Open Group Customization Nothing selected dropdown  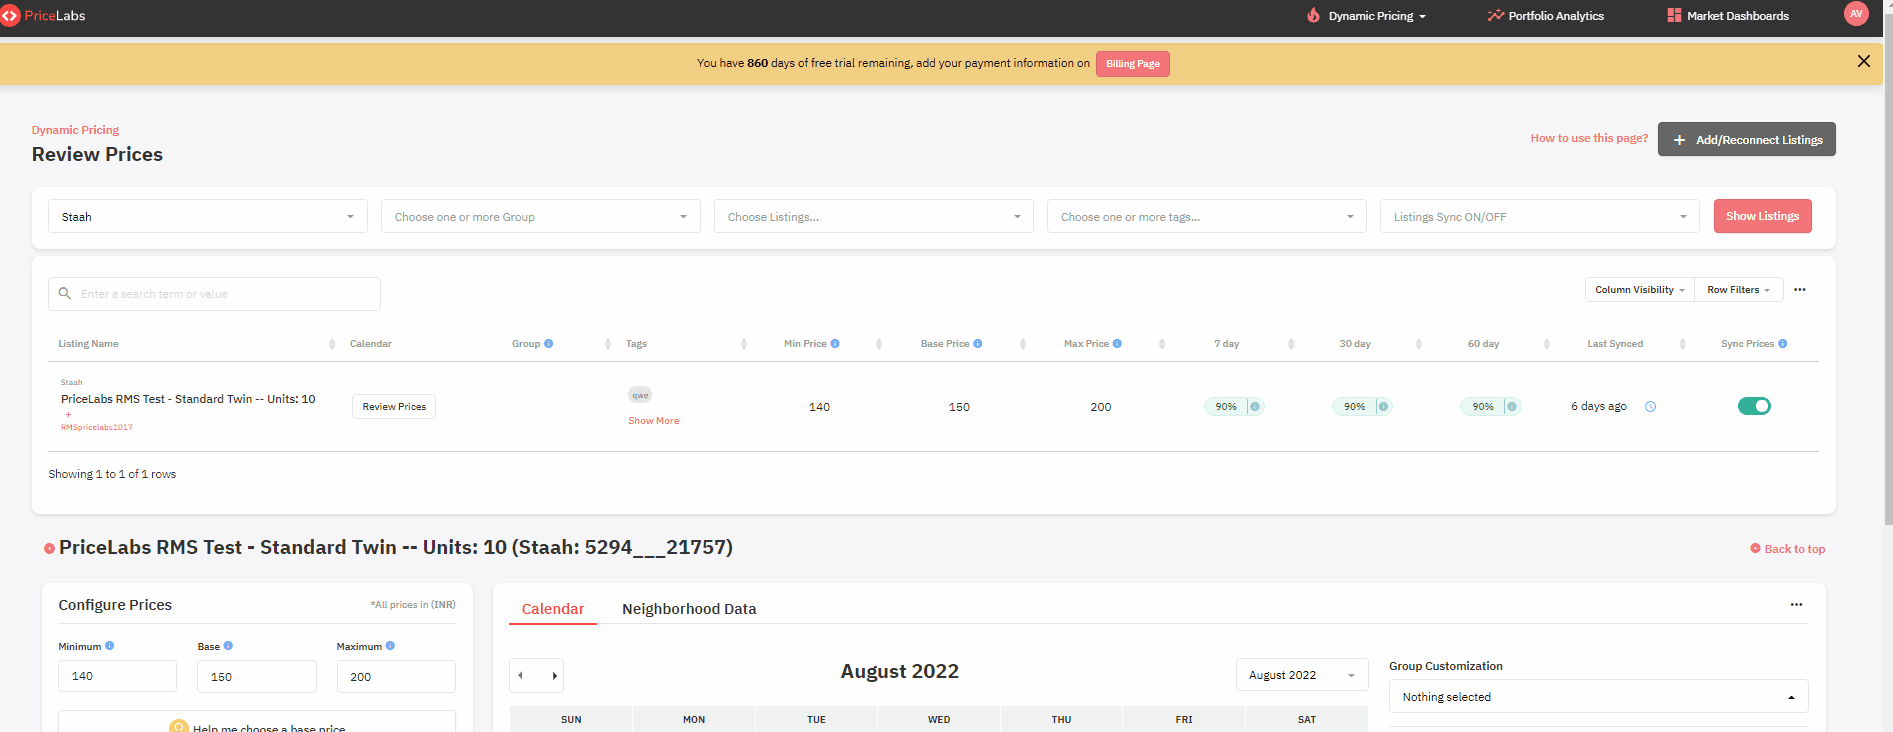click(x=1598, y=697)
